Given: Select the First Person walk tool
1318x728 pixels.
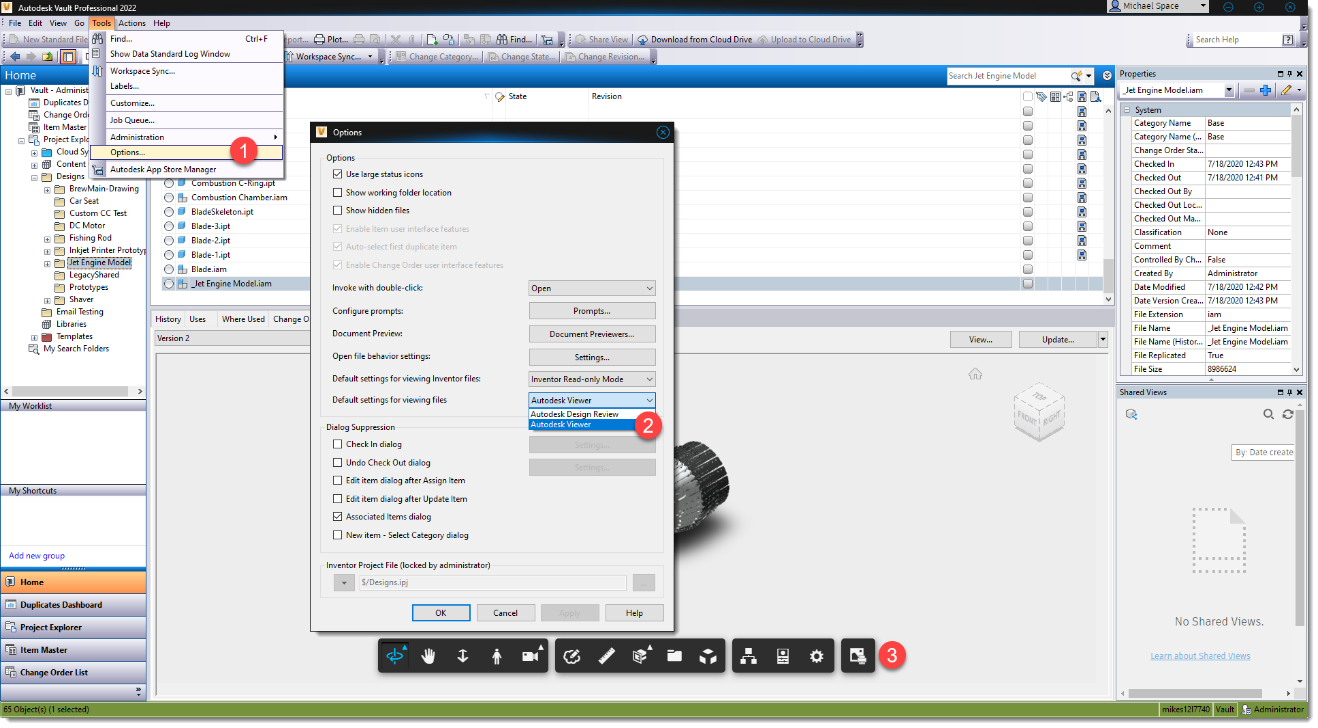Looking at the screenshot, I should click(x=496, y=656).
